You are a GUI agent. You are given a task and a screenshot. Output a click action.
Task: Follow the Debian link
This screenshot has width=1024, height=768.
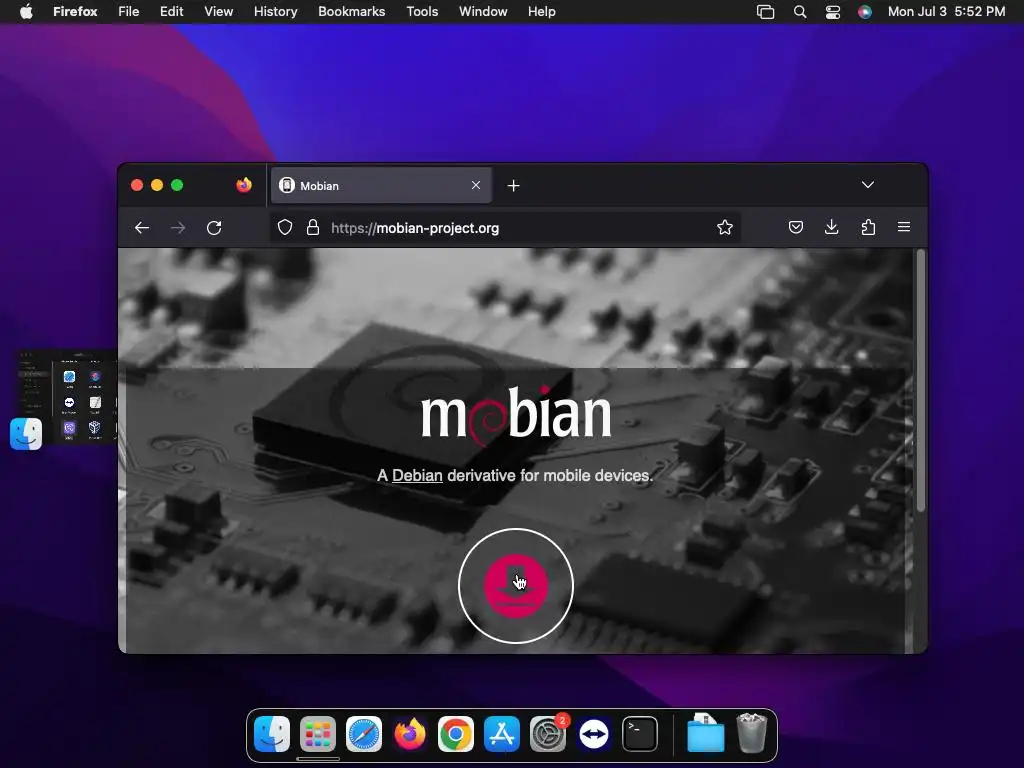[417, 475]
